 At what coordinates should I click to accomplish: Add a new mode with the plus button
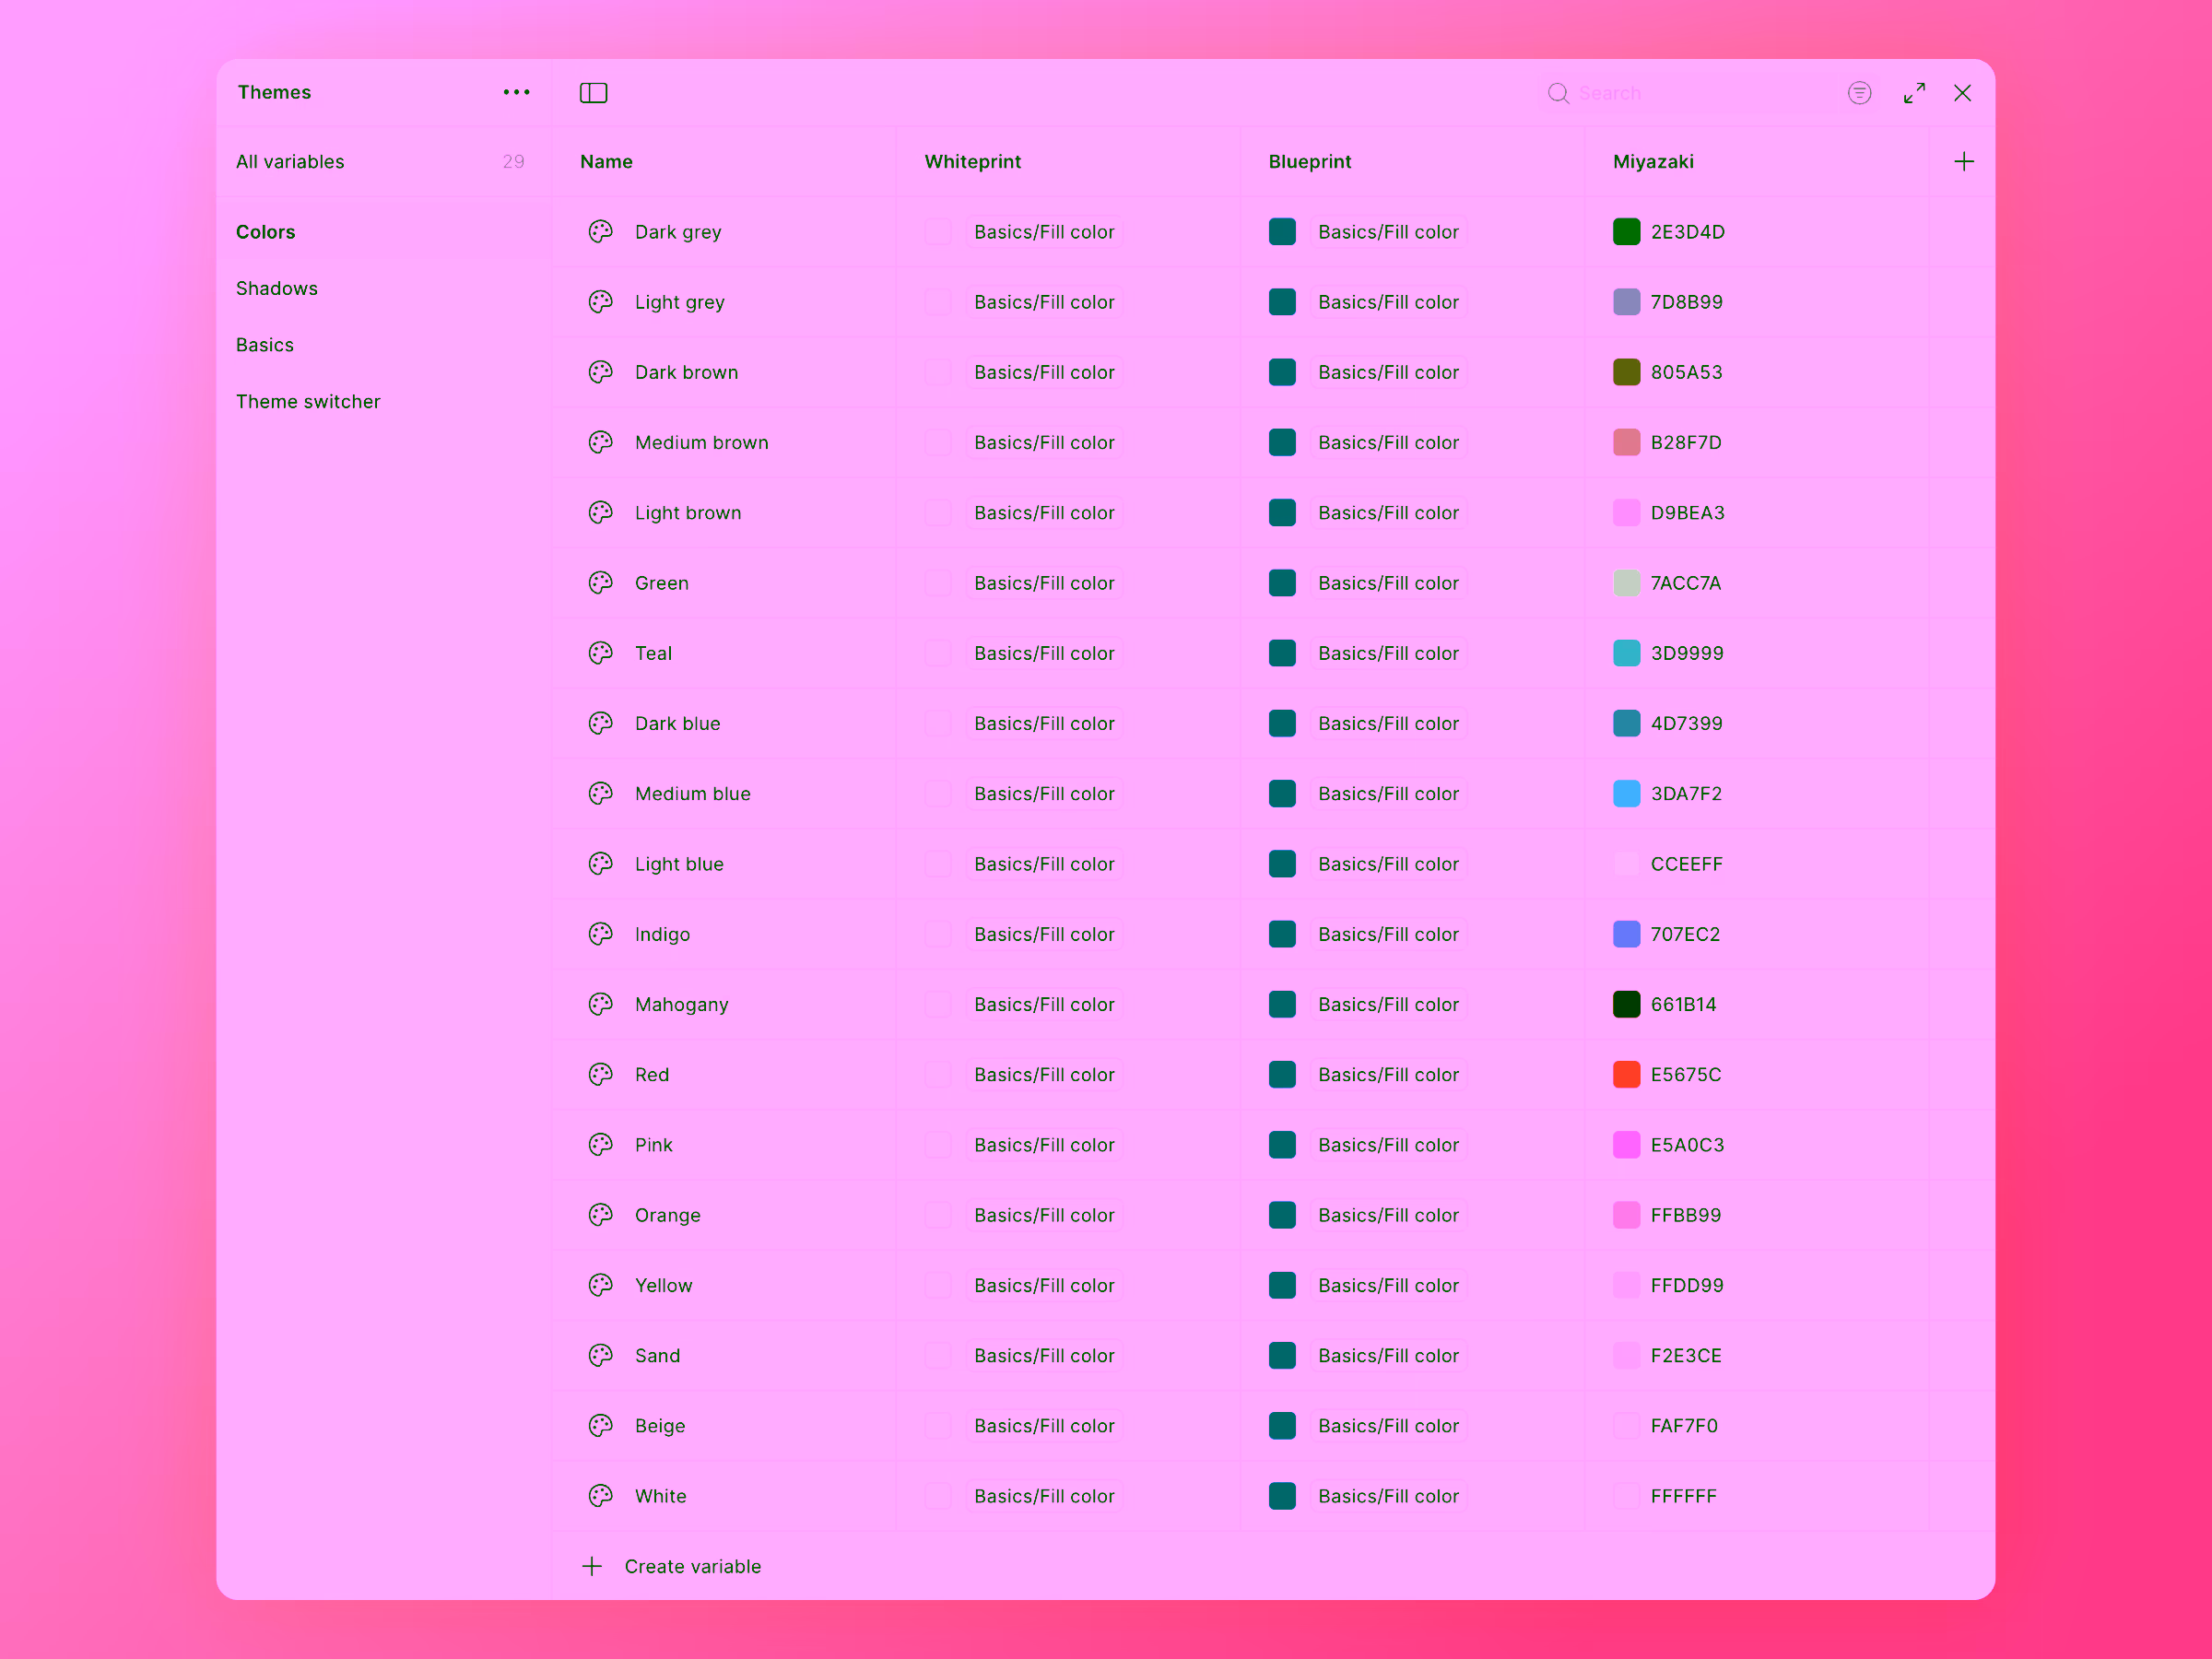1963,160
